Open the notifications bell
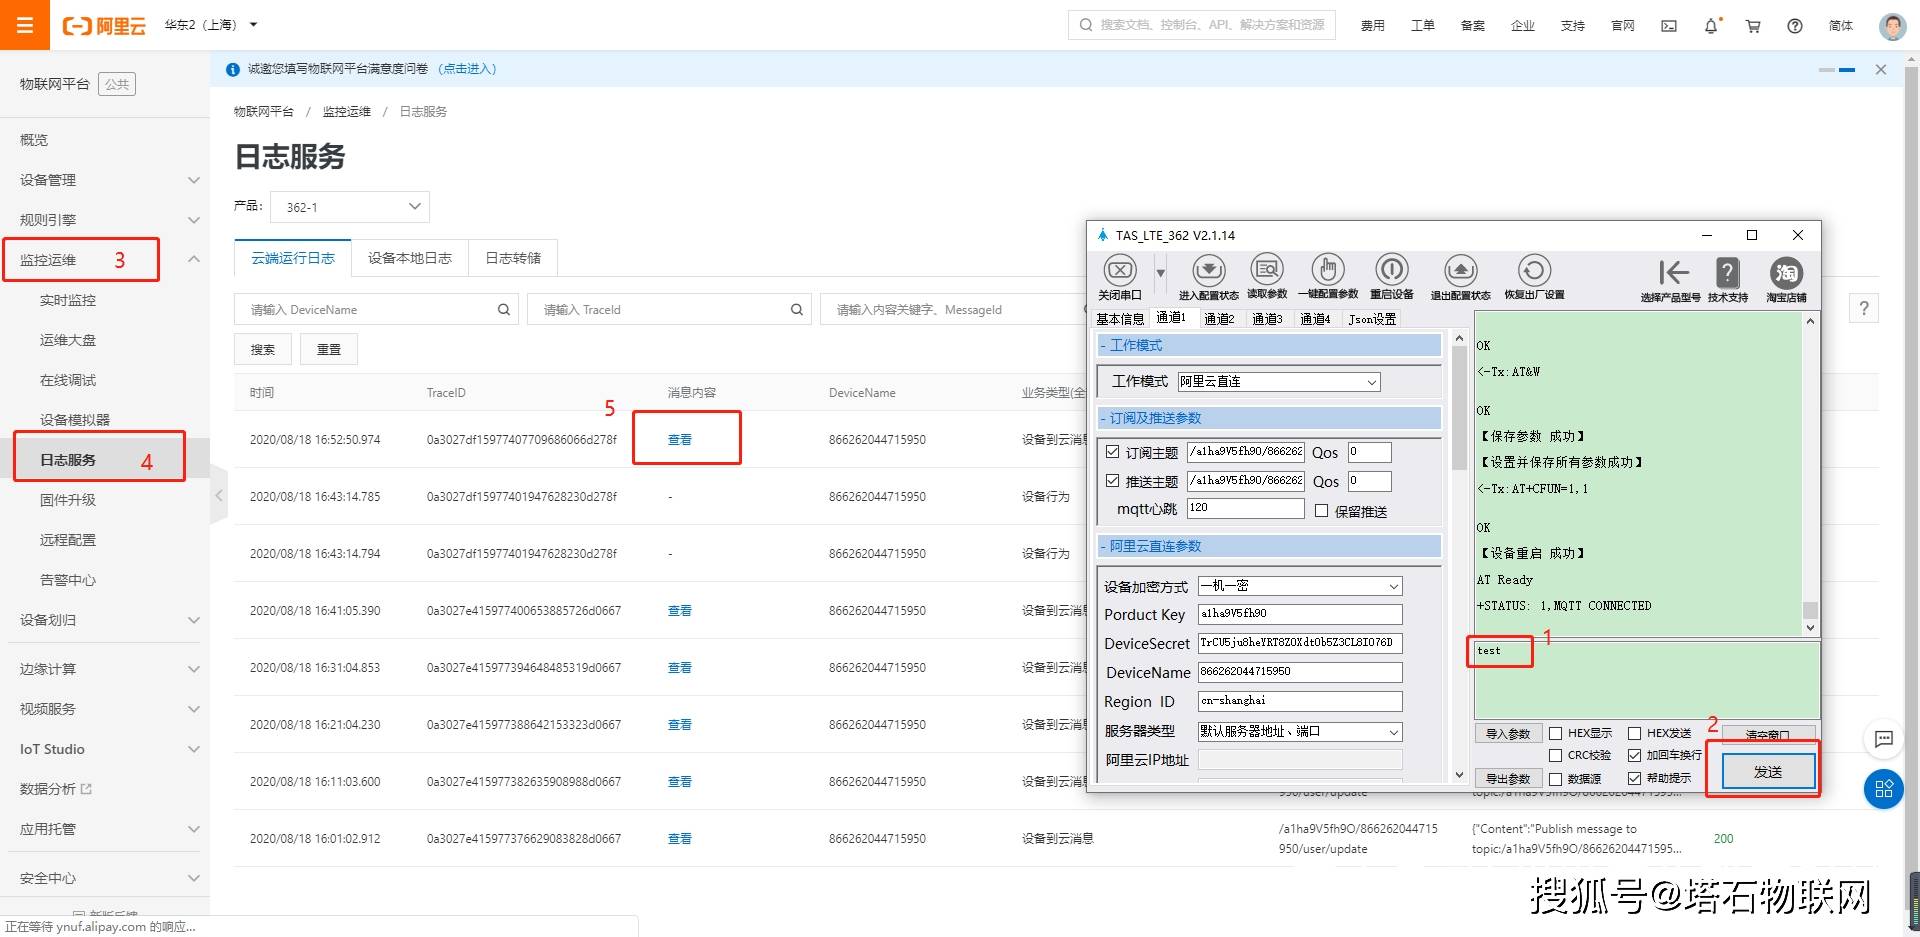Screen dimensions: 1920x937 click(1711, 26)
